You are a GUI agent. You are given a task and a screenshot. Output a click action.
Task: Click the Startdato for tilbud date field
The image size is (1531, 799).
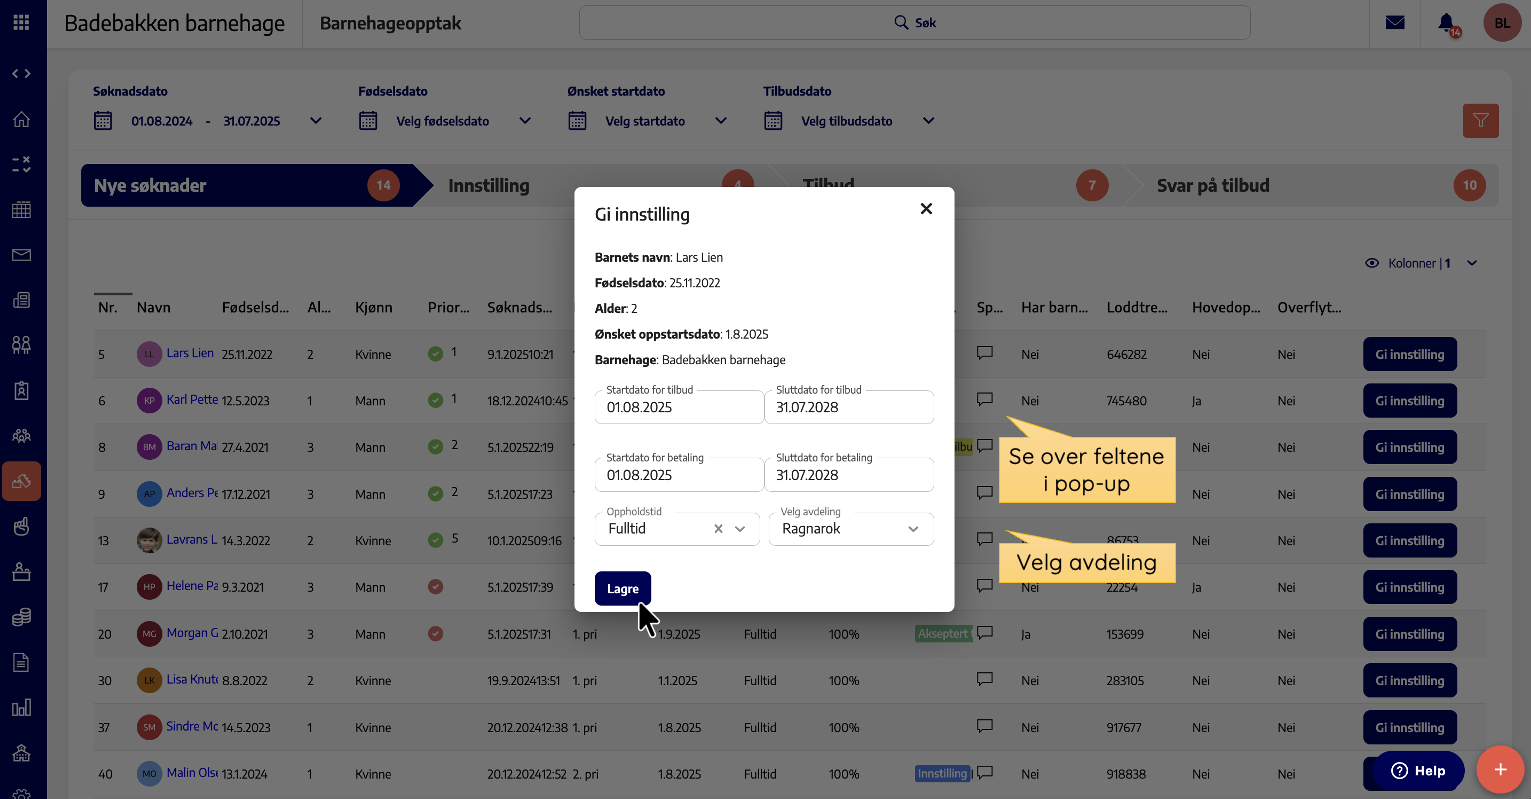[678, 407]
